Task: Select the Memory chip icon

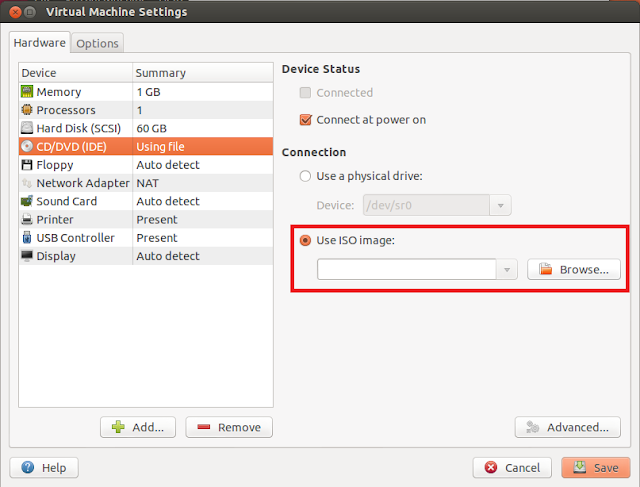Action: [x=27, y=92]
